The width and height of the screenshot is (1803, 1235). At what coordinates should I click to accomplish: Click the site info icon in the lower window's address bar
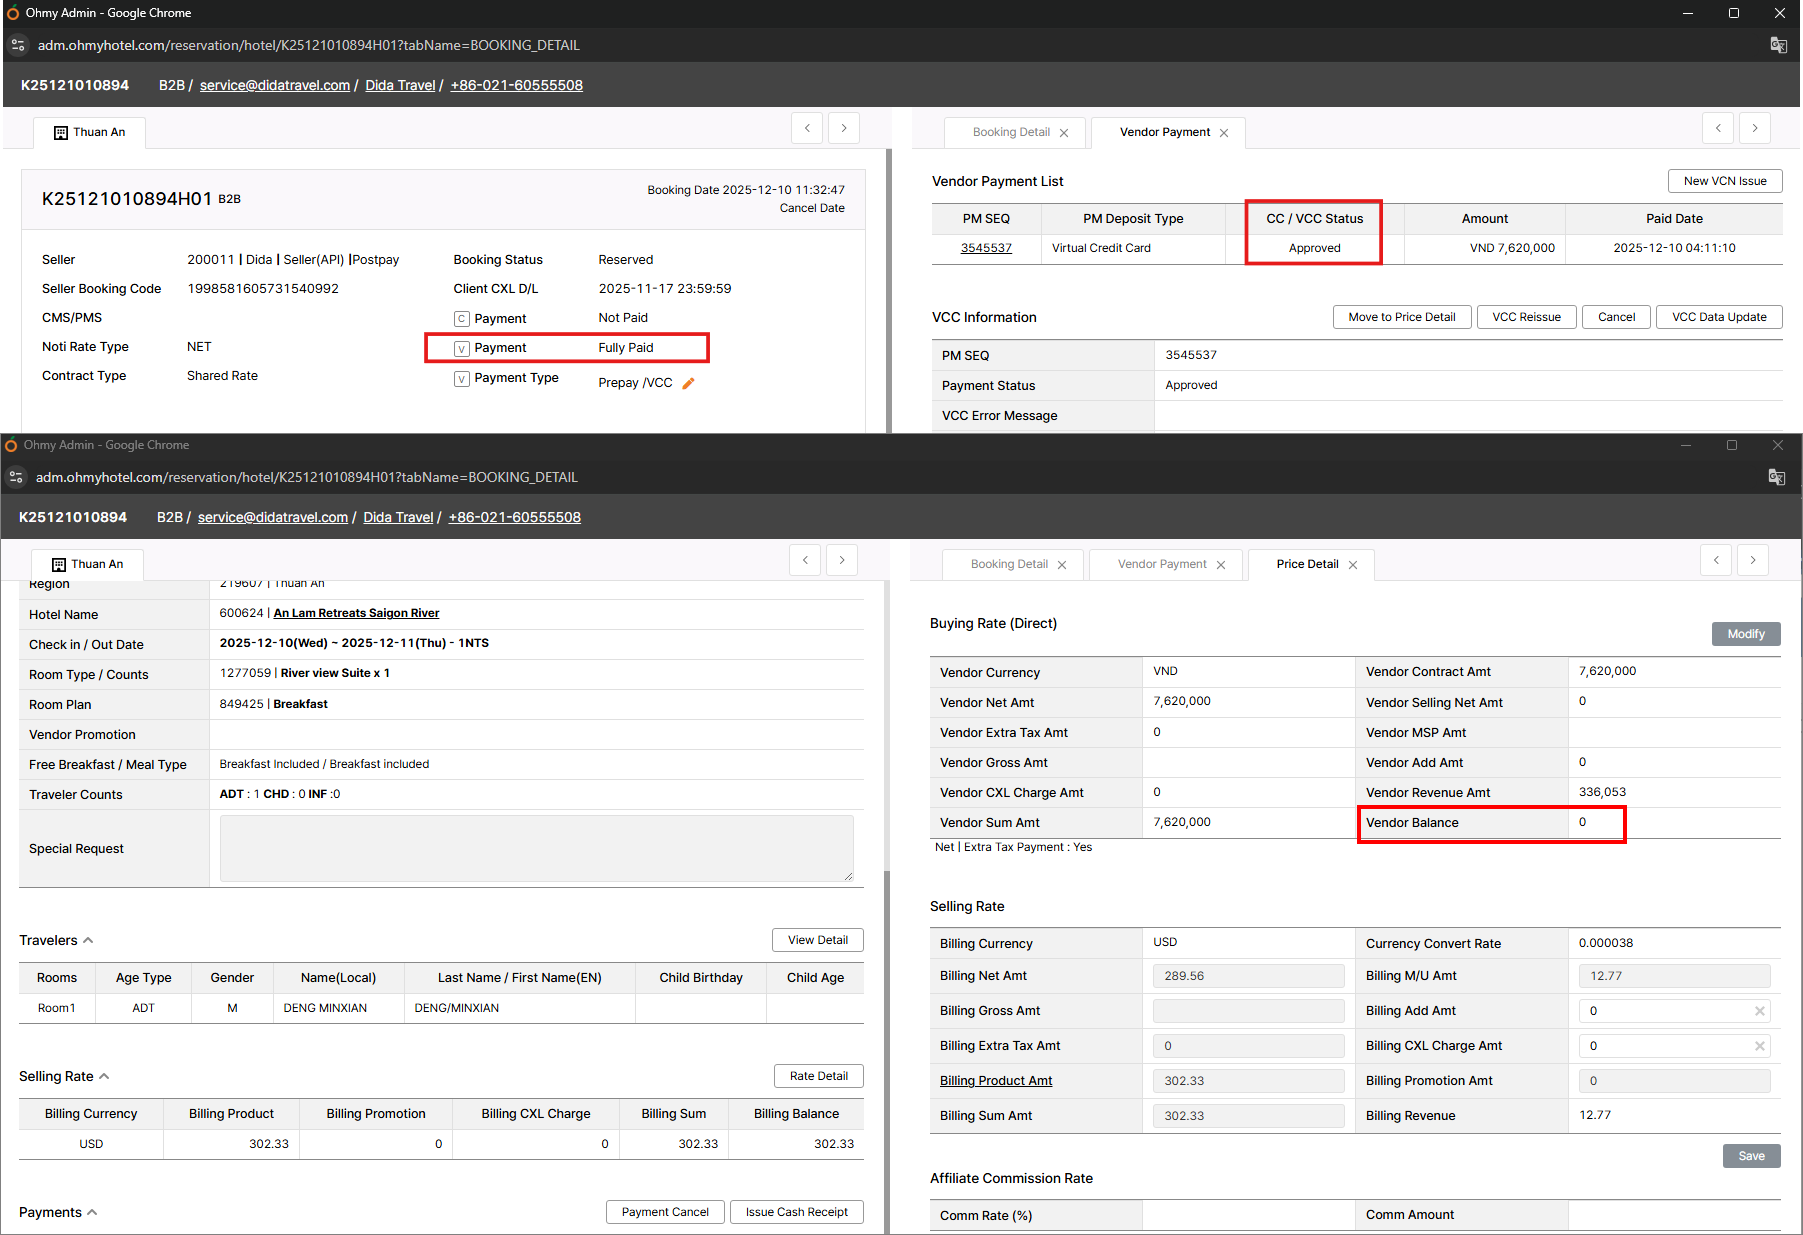click(16, 477)
